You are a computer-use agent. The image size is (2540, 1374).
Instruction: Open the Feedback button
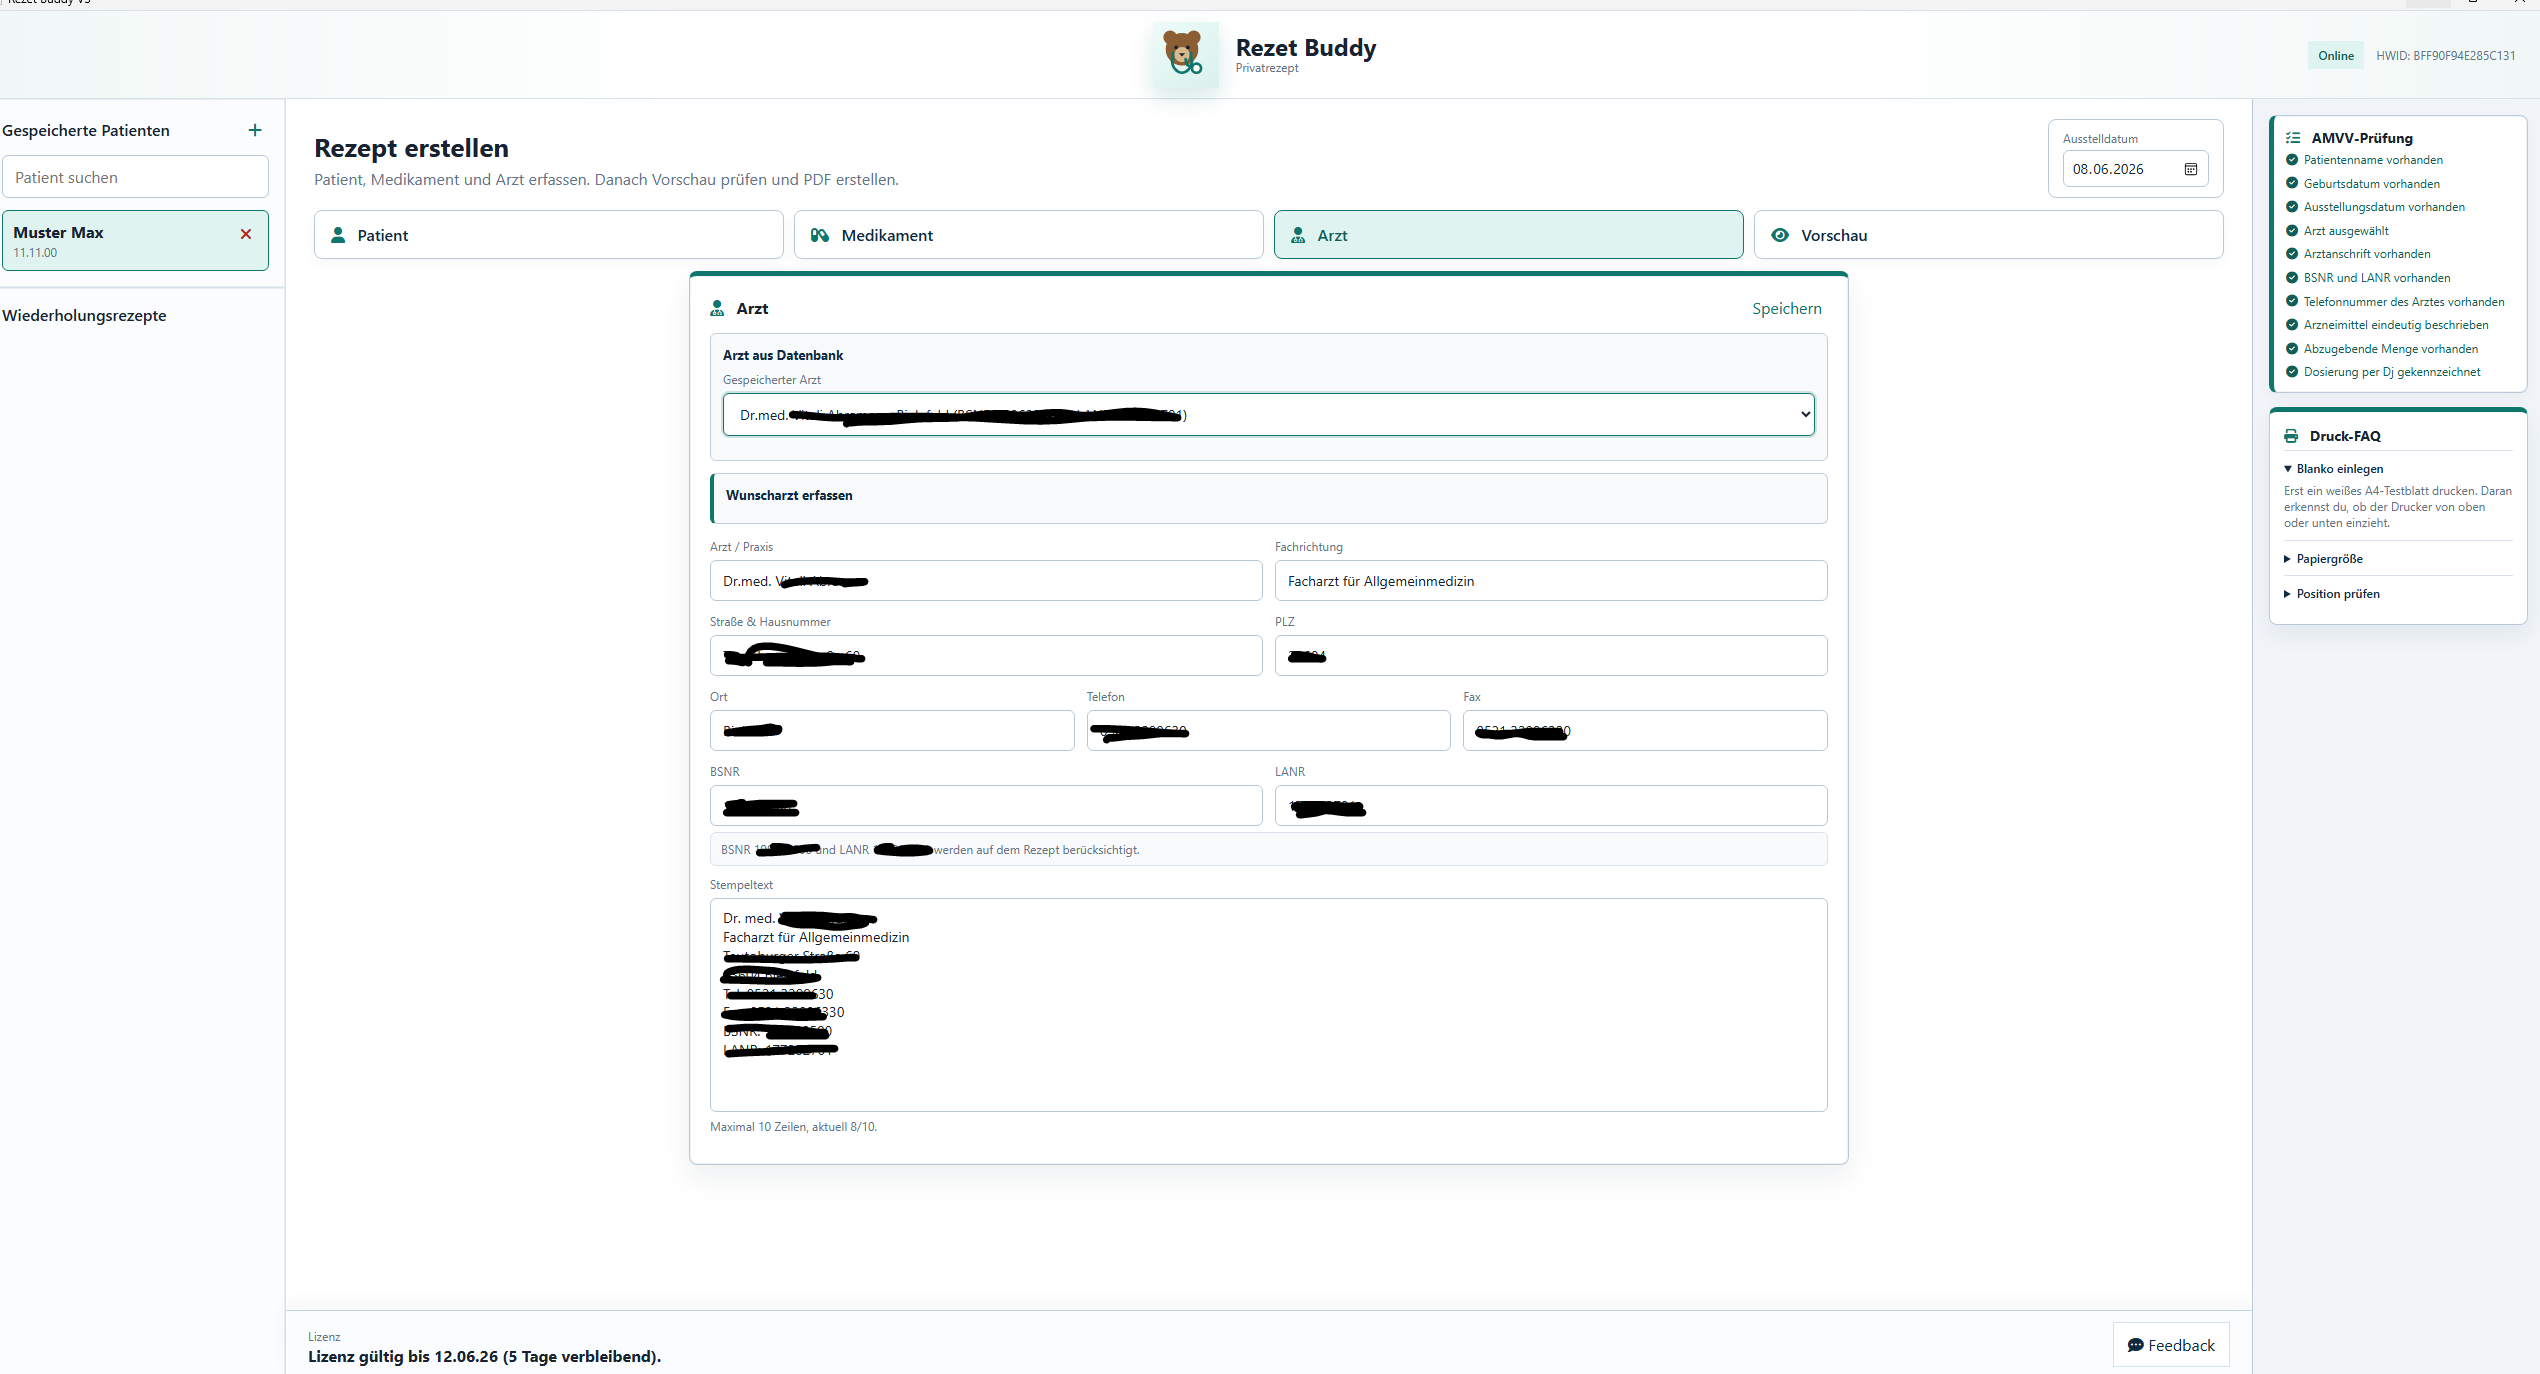[x=2170, y=1345]
